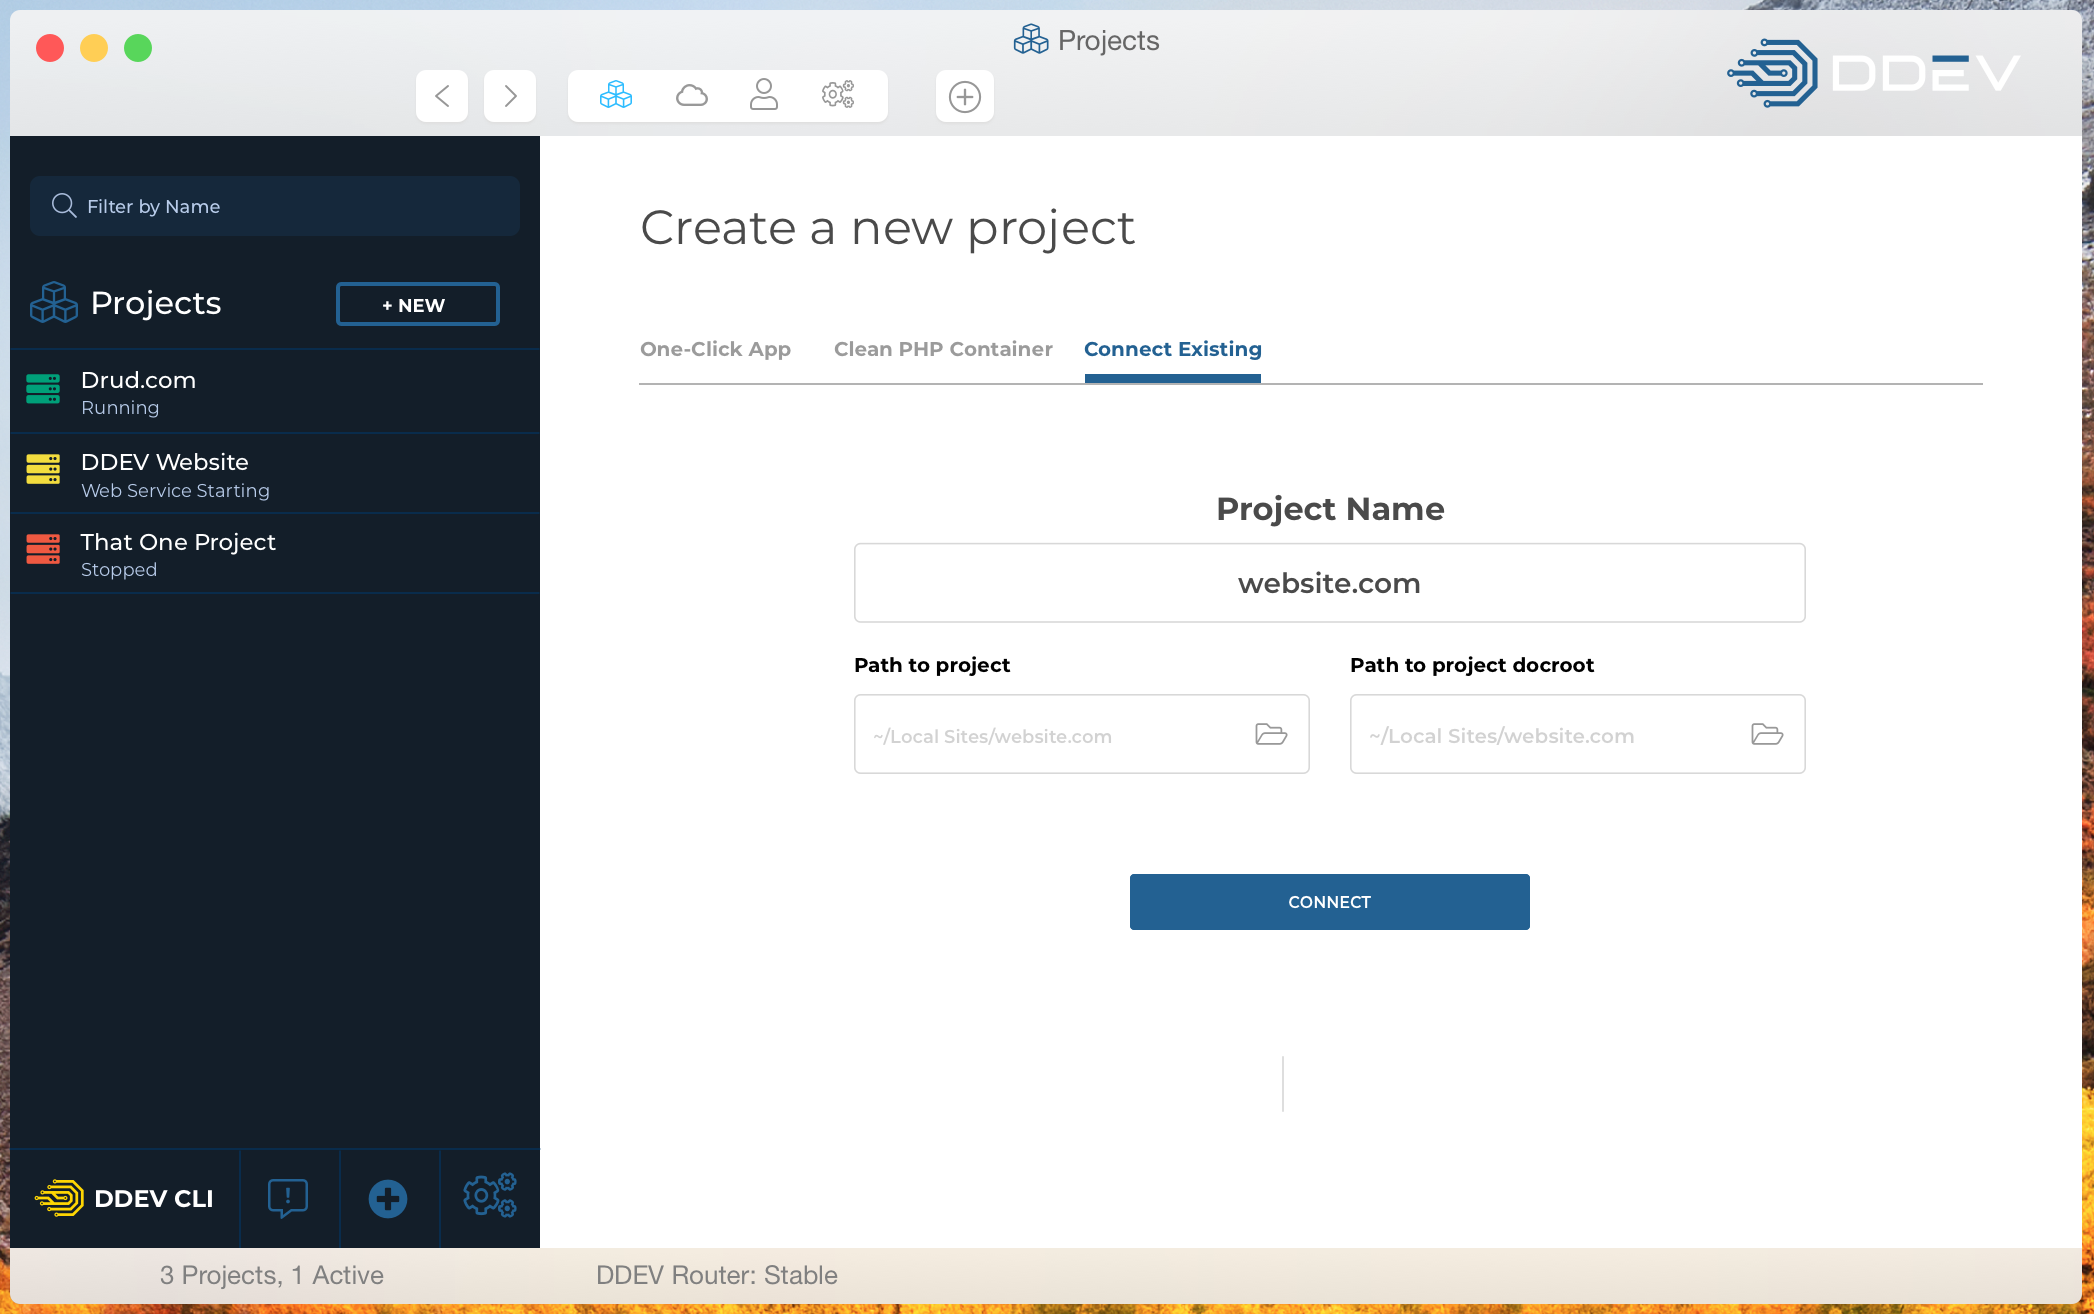Open the feedback speech bubble icon
This screenshot has height=1314, width=2094.
pyautogui.click(x=288, y=1197)
